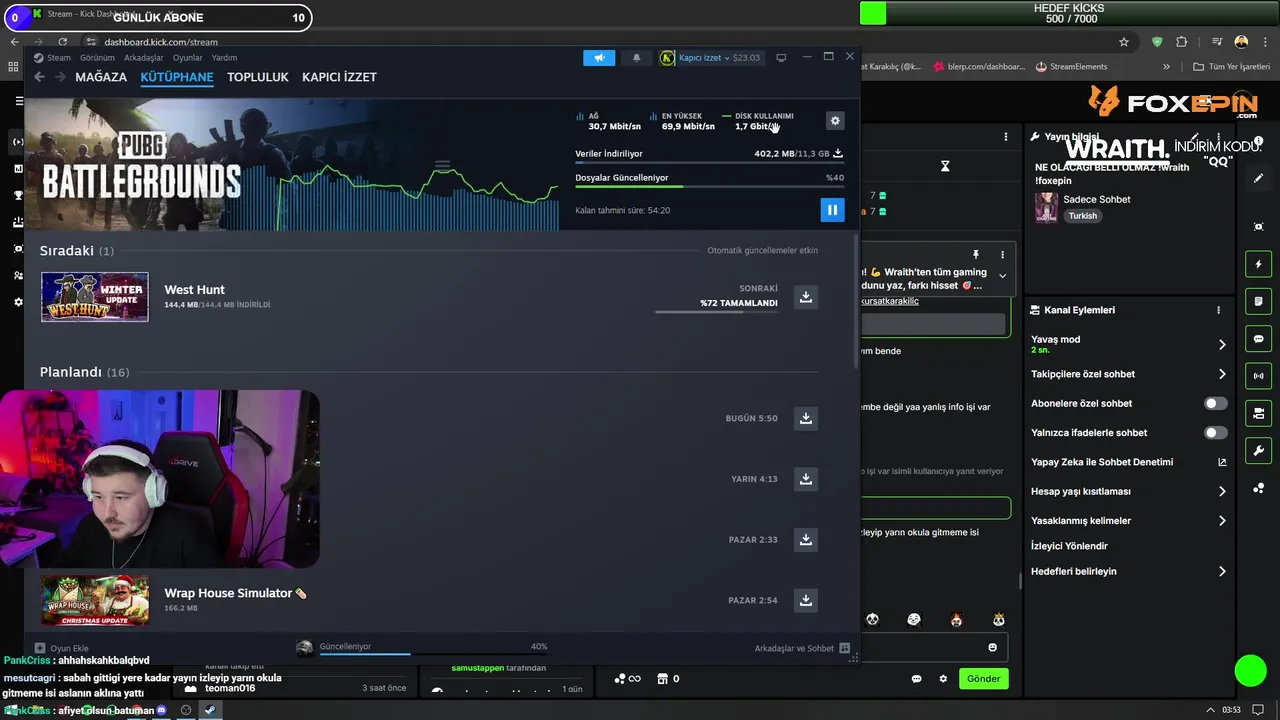Screen dimensions: 1280x720
Task: Open Arkadaşlar menu in Steam
Action: point(144,58)
